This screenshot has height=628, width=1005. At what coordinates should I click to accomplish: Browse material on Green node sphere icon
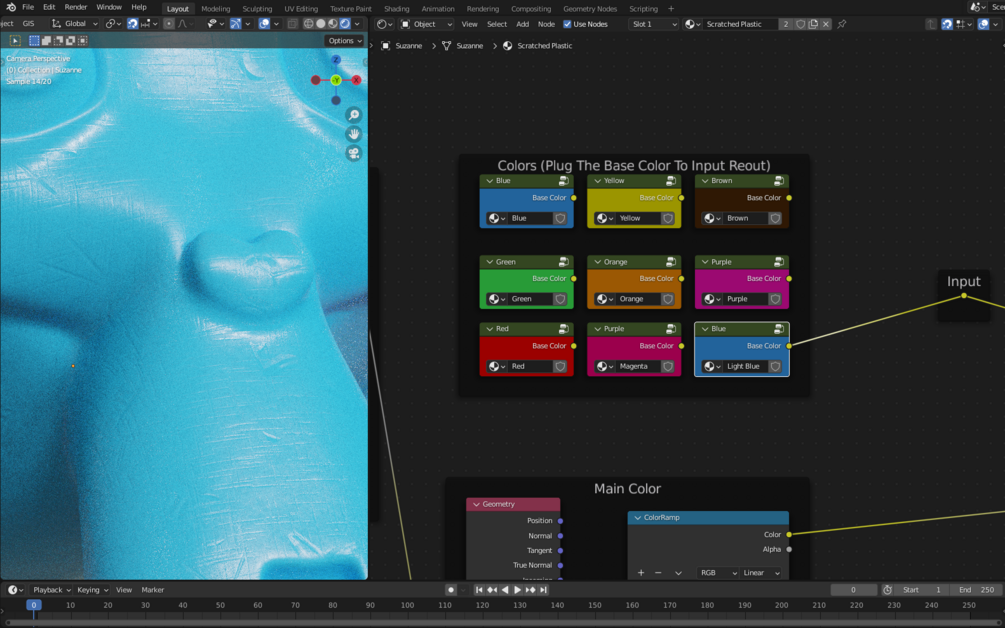pyautogui.click(x=497, y=299)
